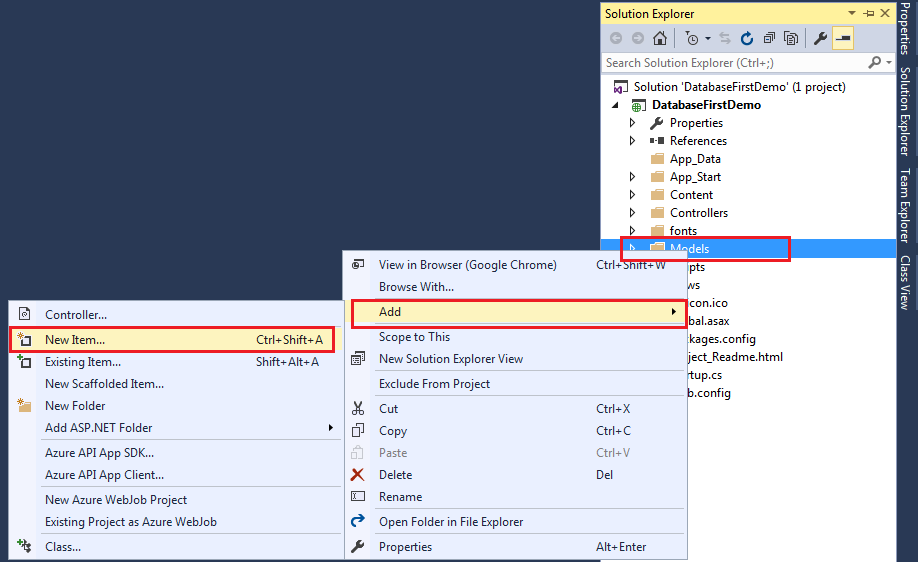
Task: Click the Home icon in Solution Explorer toolbar
Action: coord(660,39)
